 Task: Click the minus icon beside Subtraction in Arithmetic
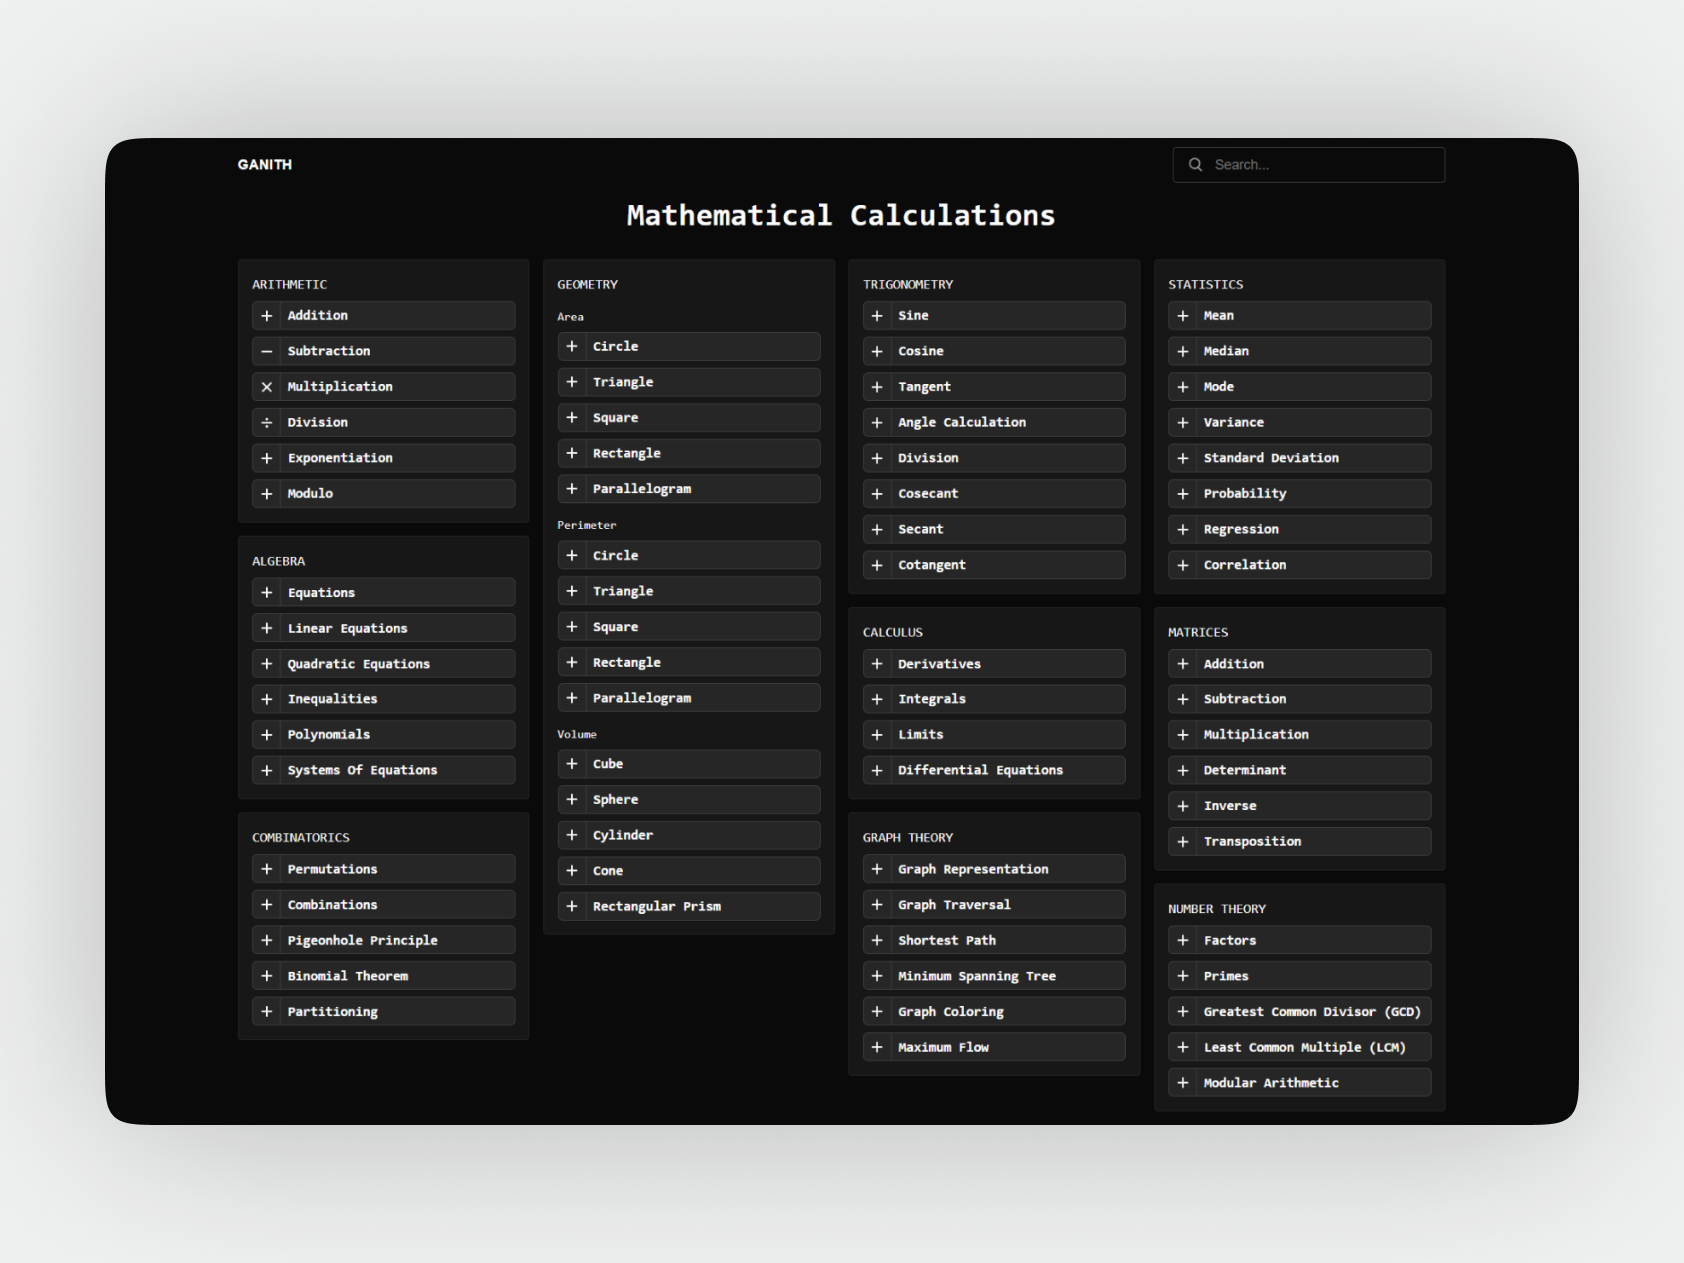[x=267, y=351]
